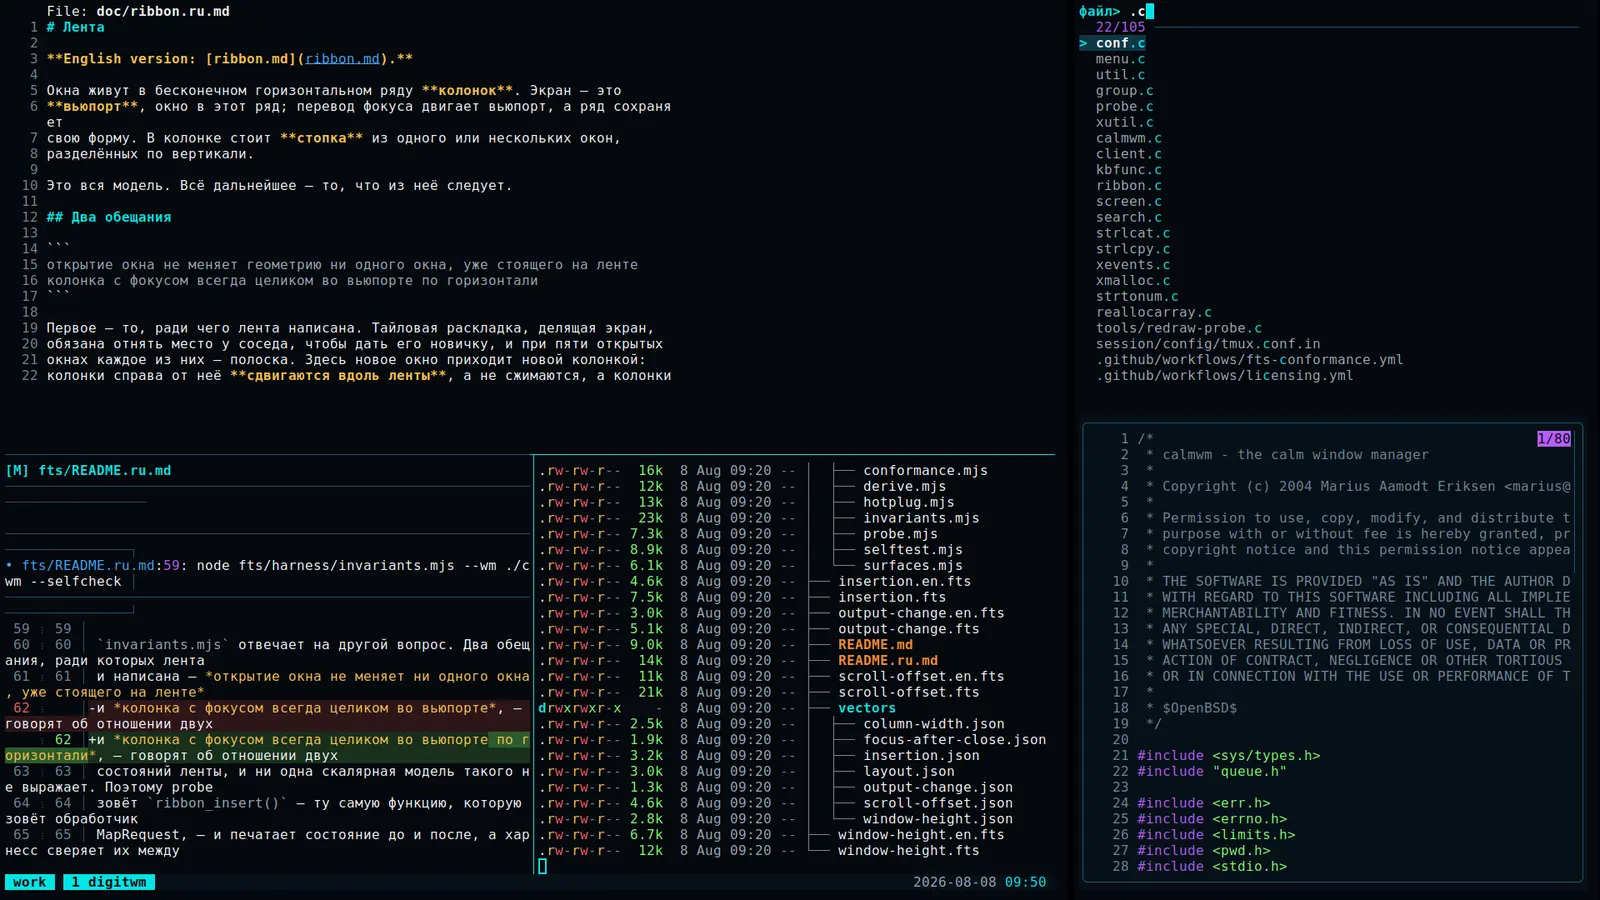The width and height of the screenshot is (1600, 900).
Task: Select surfaces.mjs in the tree listing
Action: 913,566
